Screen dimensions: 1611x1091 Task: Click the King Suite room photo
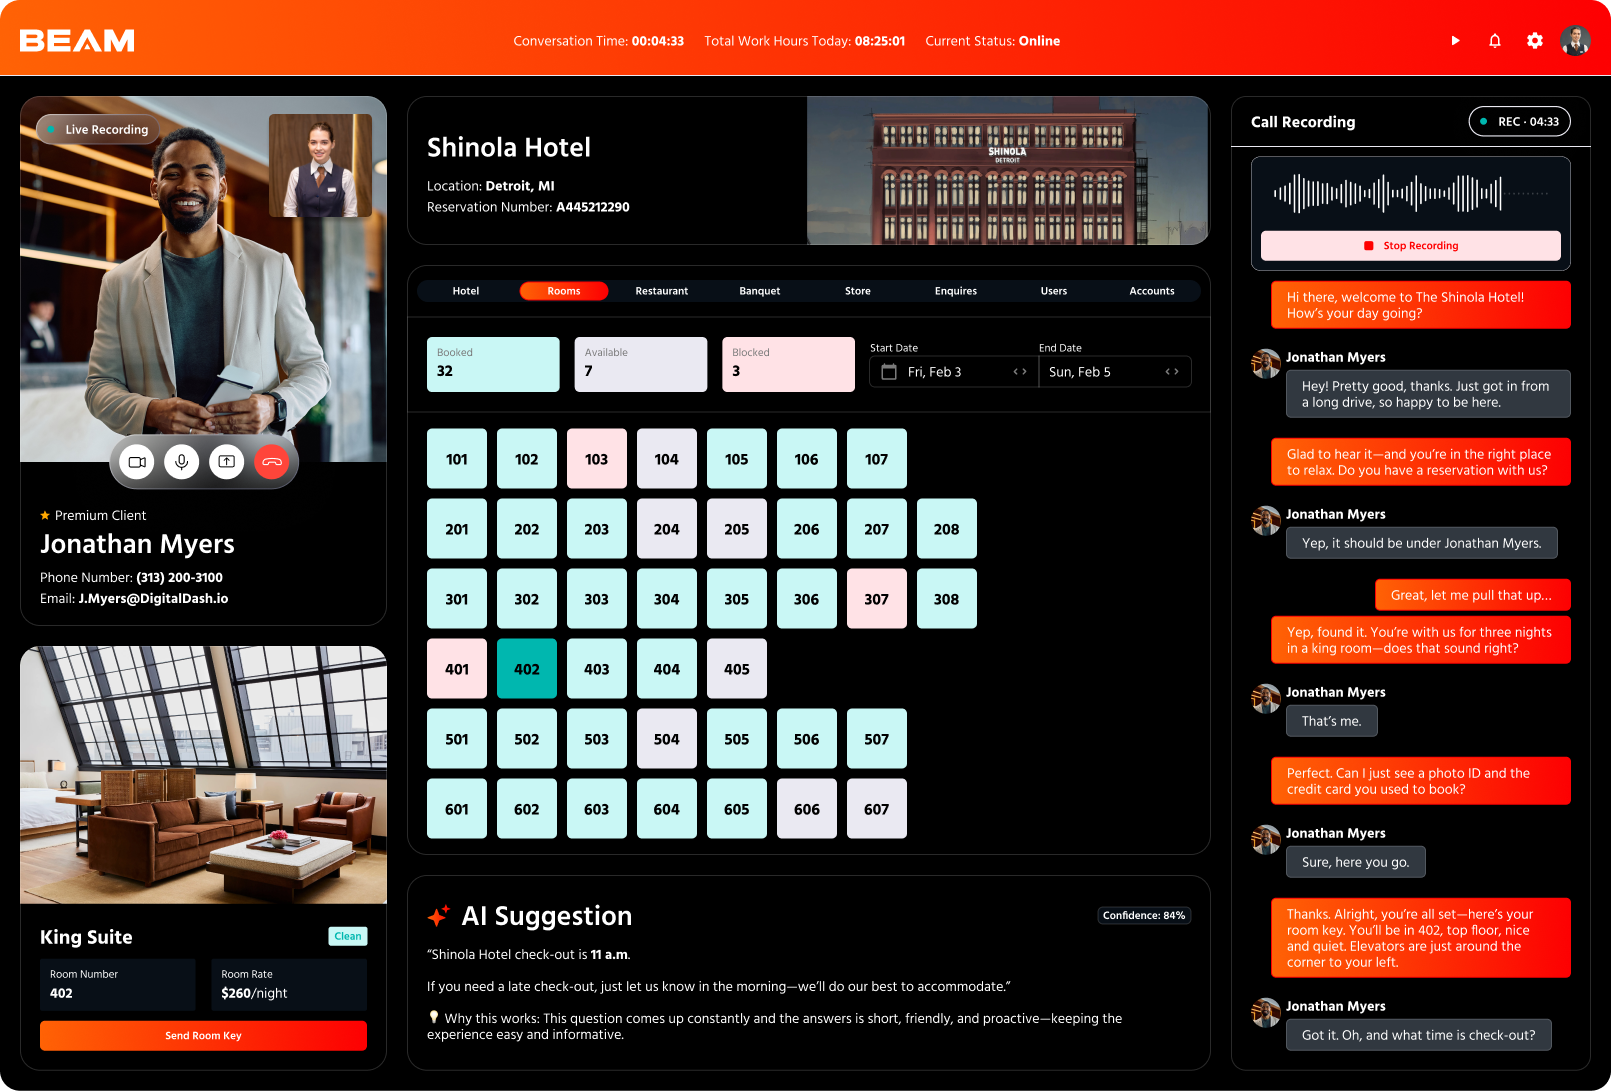click(x=204, y=775)
